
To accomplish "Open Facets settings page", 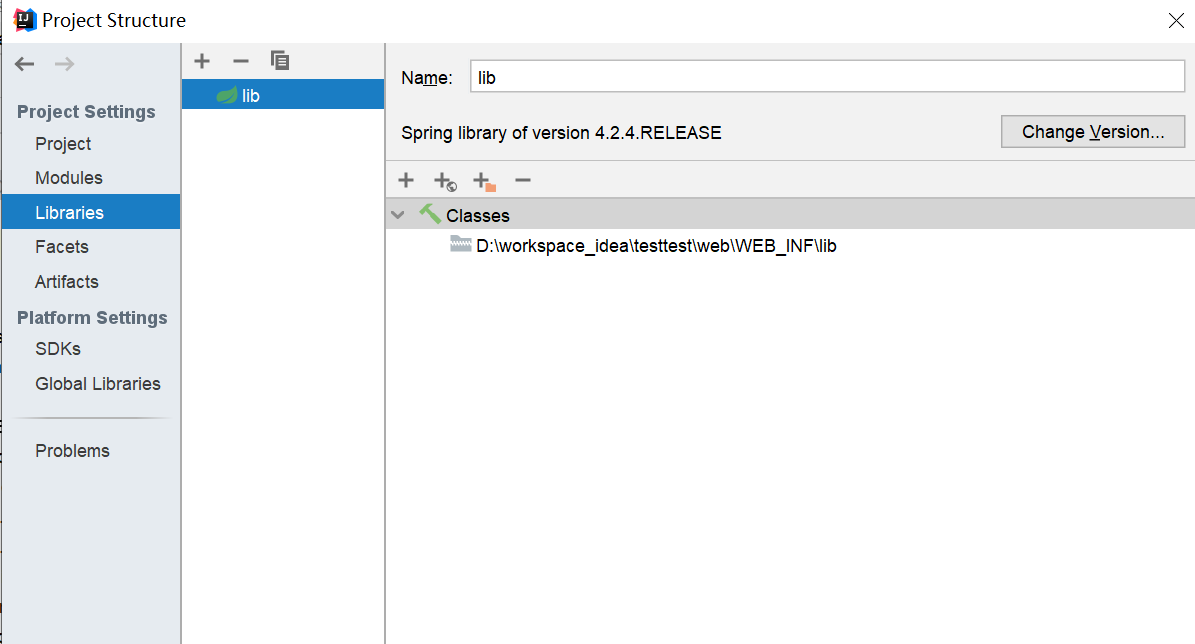I will tap(62, 247).
